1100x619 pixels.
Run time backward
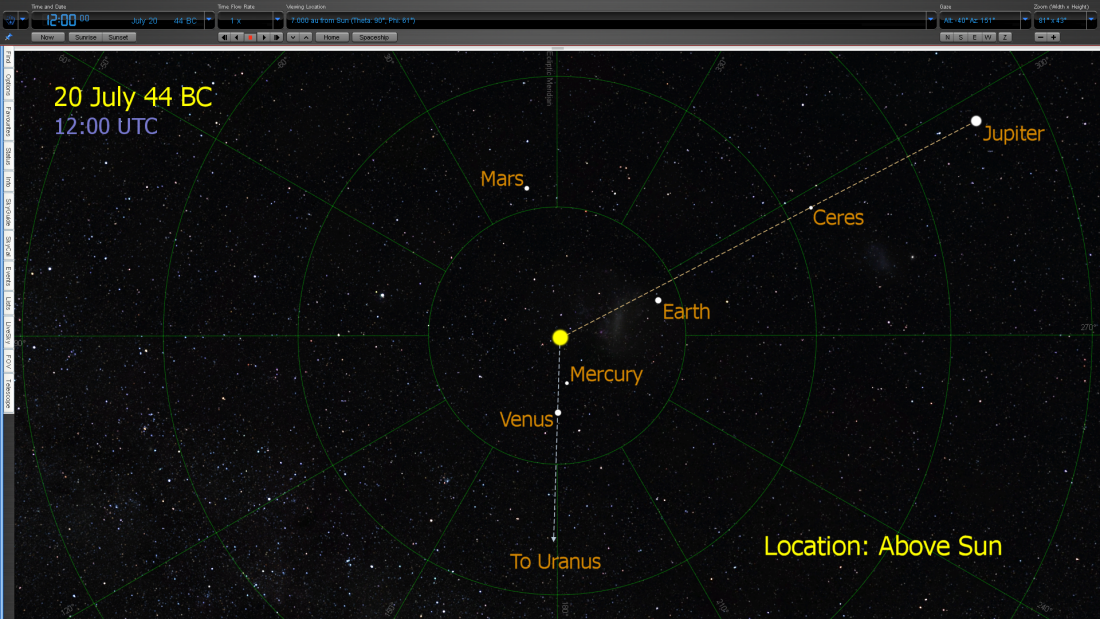pos(237,37)
